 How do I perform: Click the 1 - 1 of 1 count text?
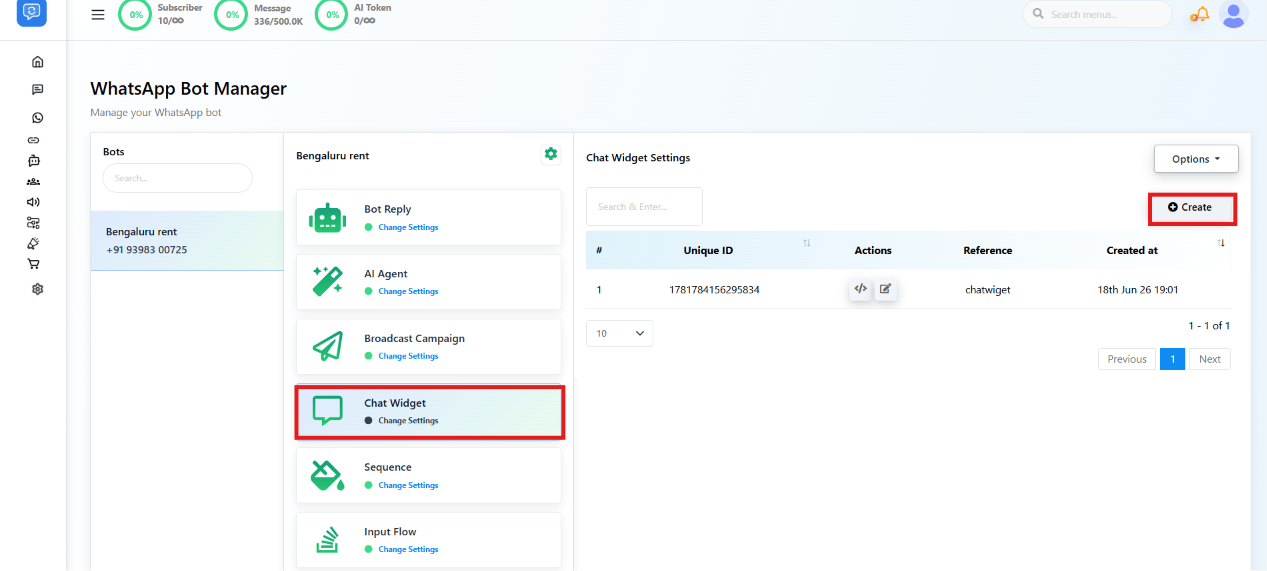coord(1209,326)
